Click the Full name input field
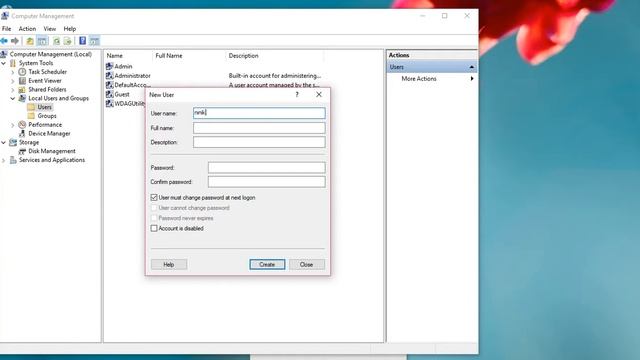This screenshot has width=640, height=360. pos(259,128)
